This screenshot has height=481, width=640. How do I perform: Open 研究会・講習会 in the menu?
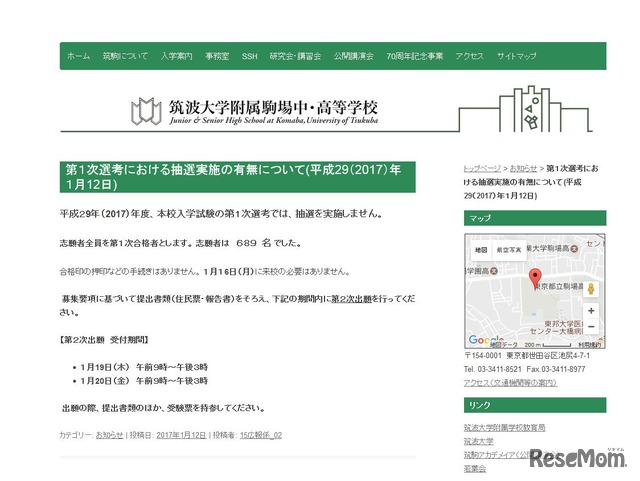click(295, 56)
